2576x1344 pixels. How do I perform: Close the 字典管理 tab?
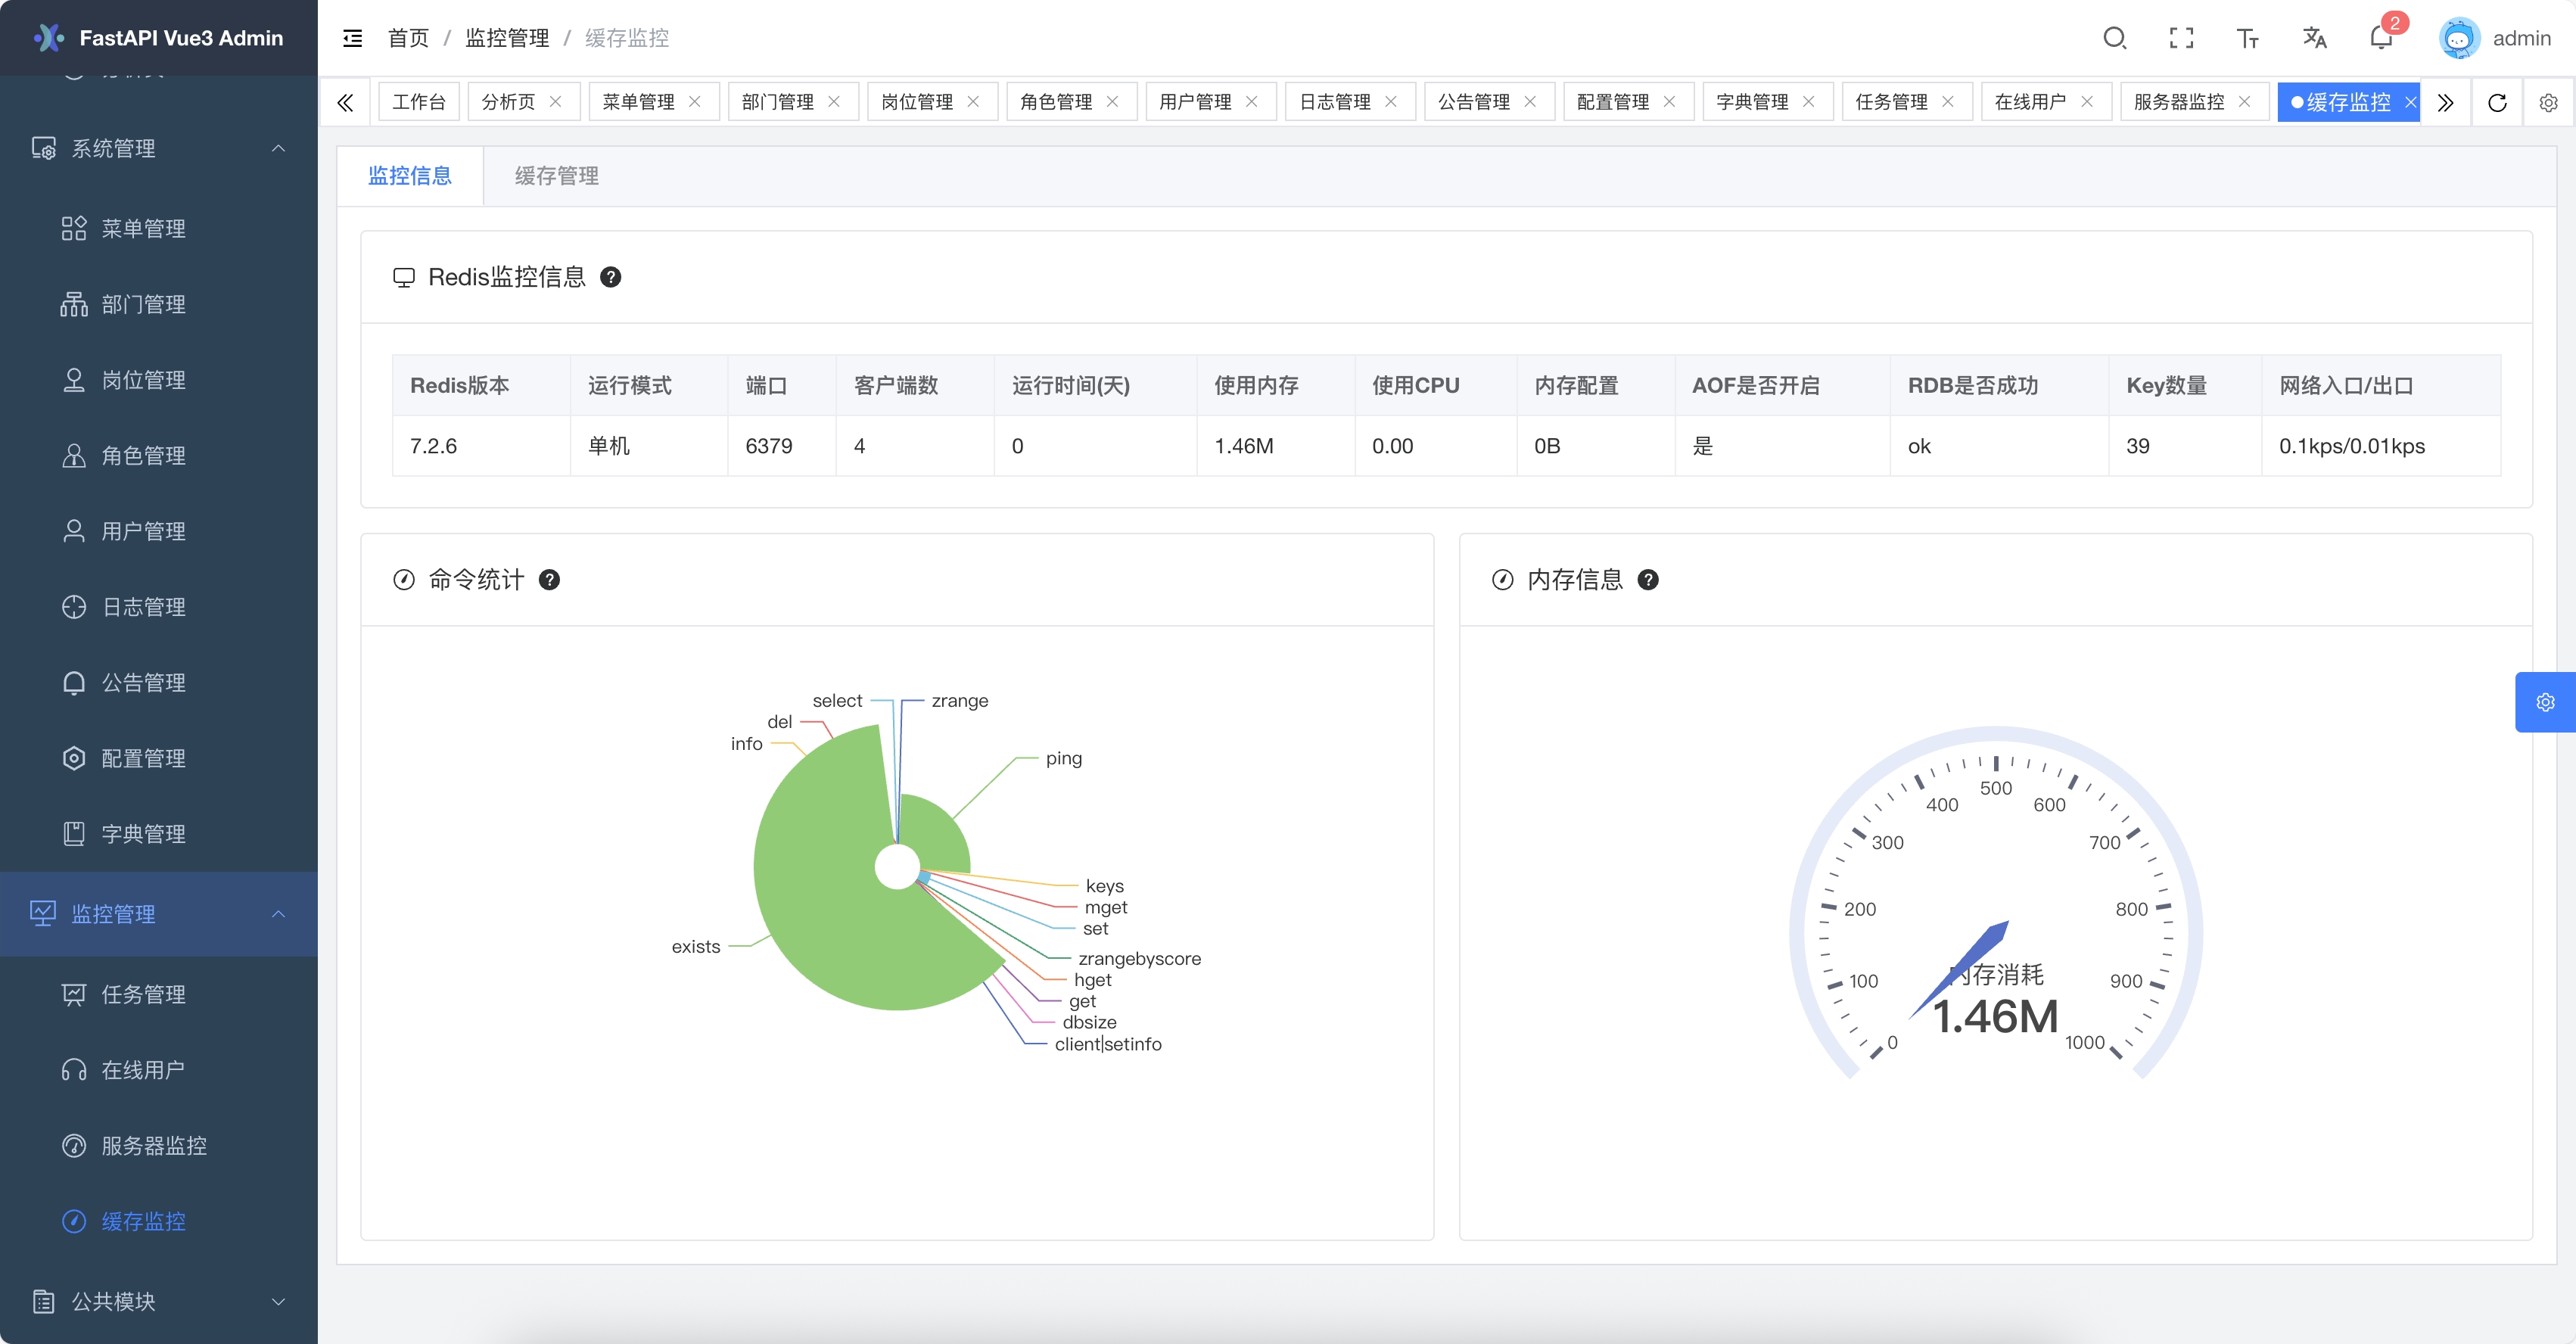[x=1808, y=102]
